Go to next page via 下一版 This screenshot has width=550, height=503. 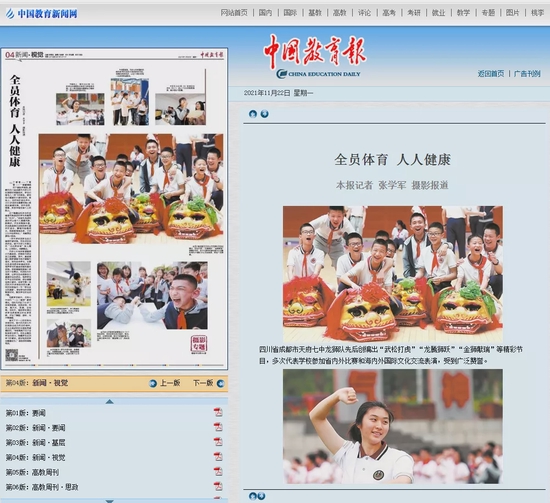click(203, 383)
